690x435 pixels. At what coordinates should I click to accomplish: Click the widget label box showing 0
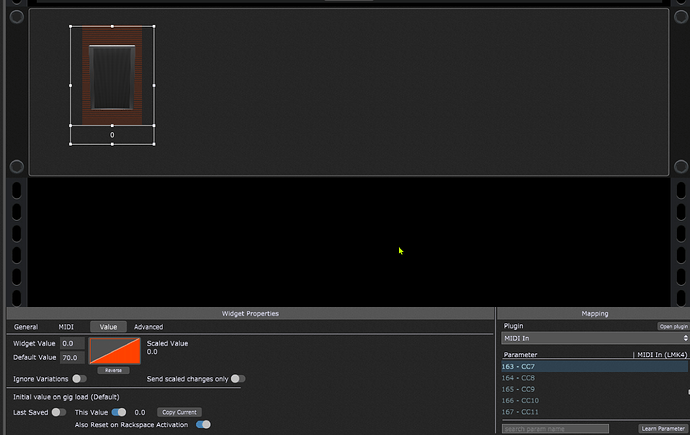(x=112, y=134)
